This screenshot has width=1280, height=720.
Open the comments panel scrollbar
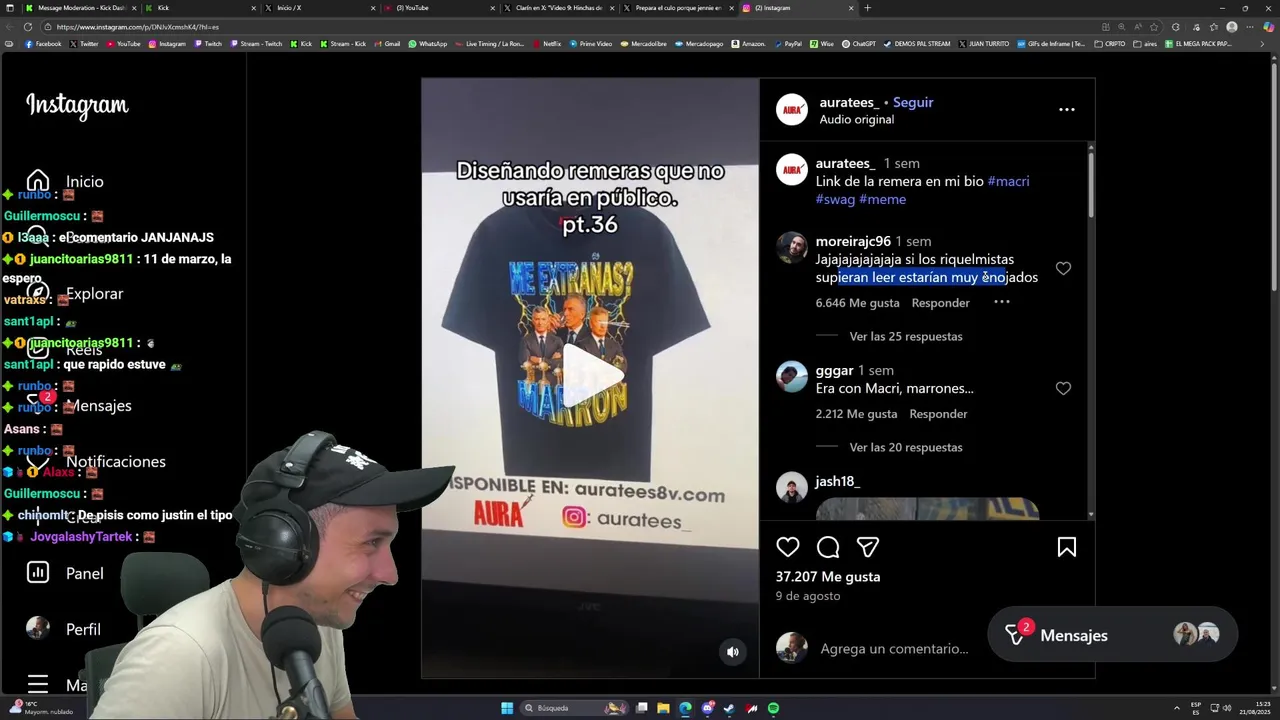tap(1090, 183)
